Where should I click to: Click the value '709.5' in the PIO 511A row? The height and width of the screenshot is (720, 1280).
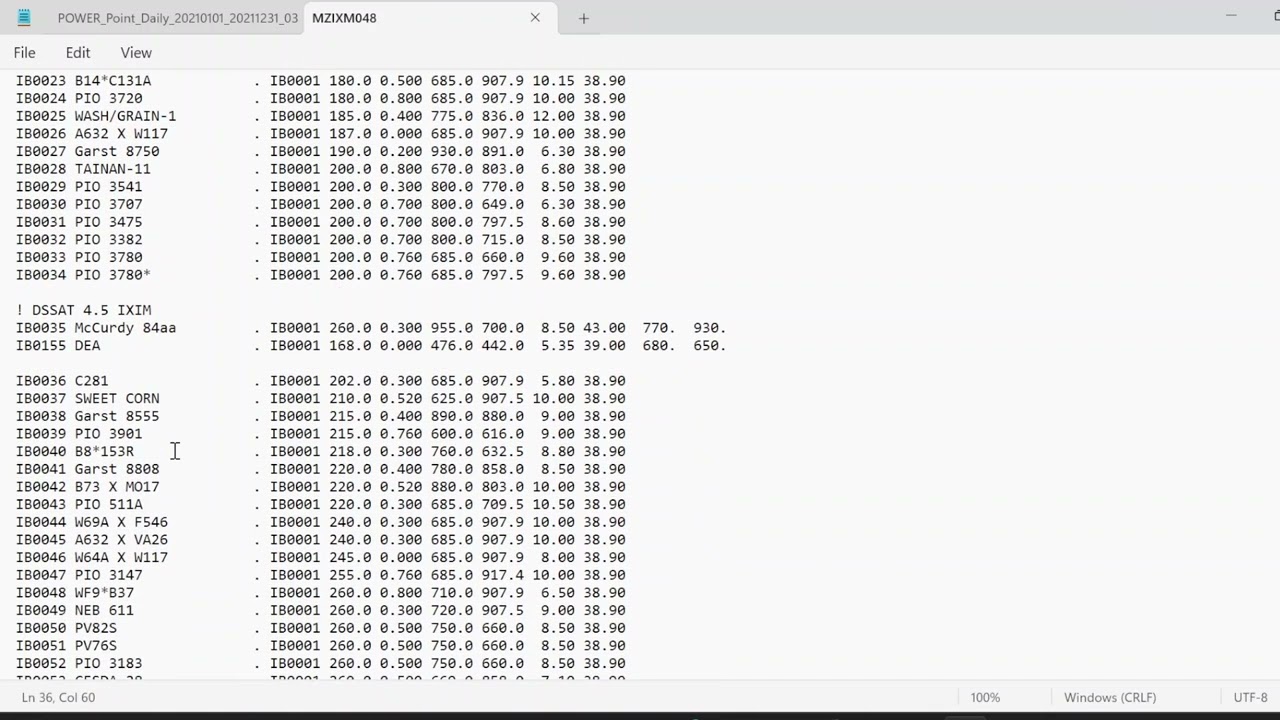pos(503,505)
